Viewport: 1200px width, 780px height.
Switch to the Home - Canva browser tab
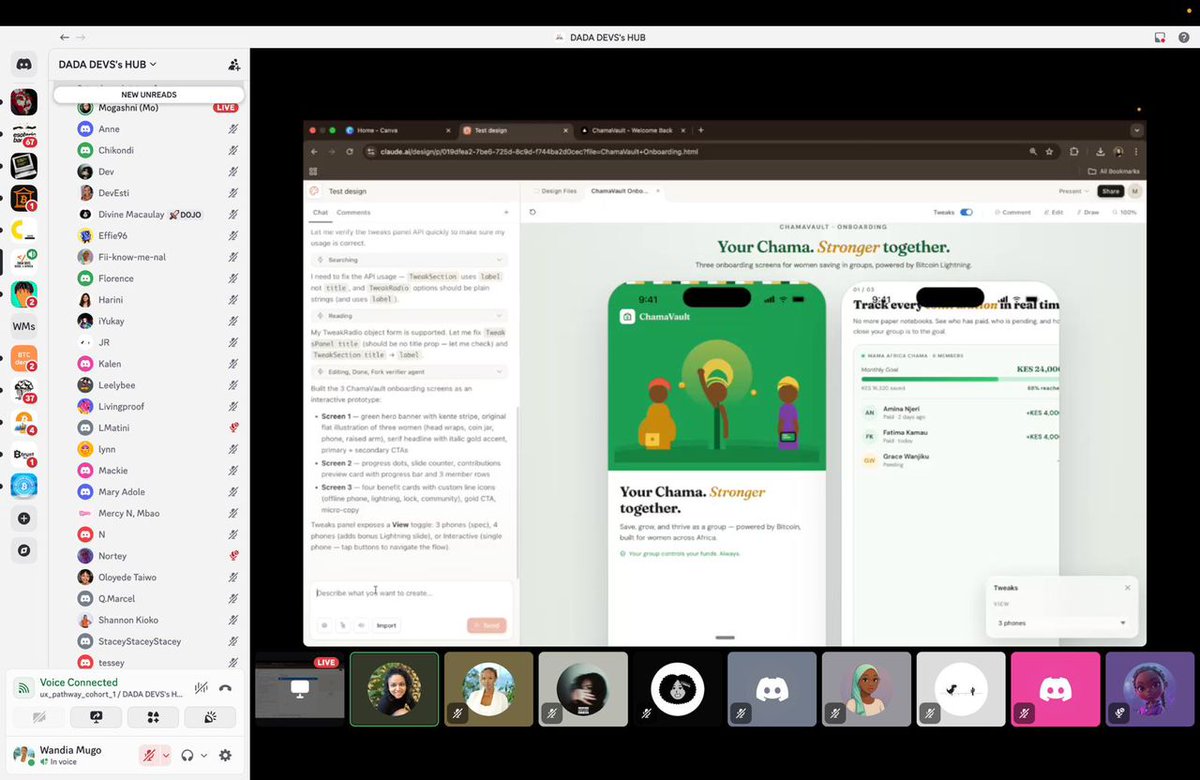[396, 130]
